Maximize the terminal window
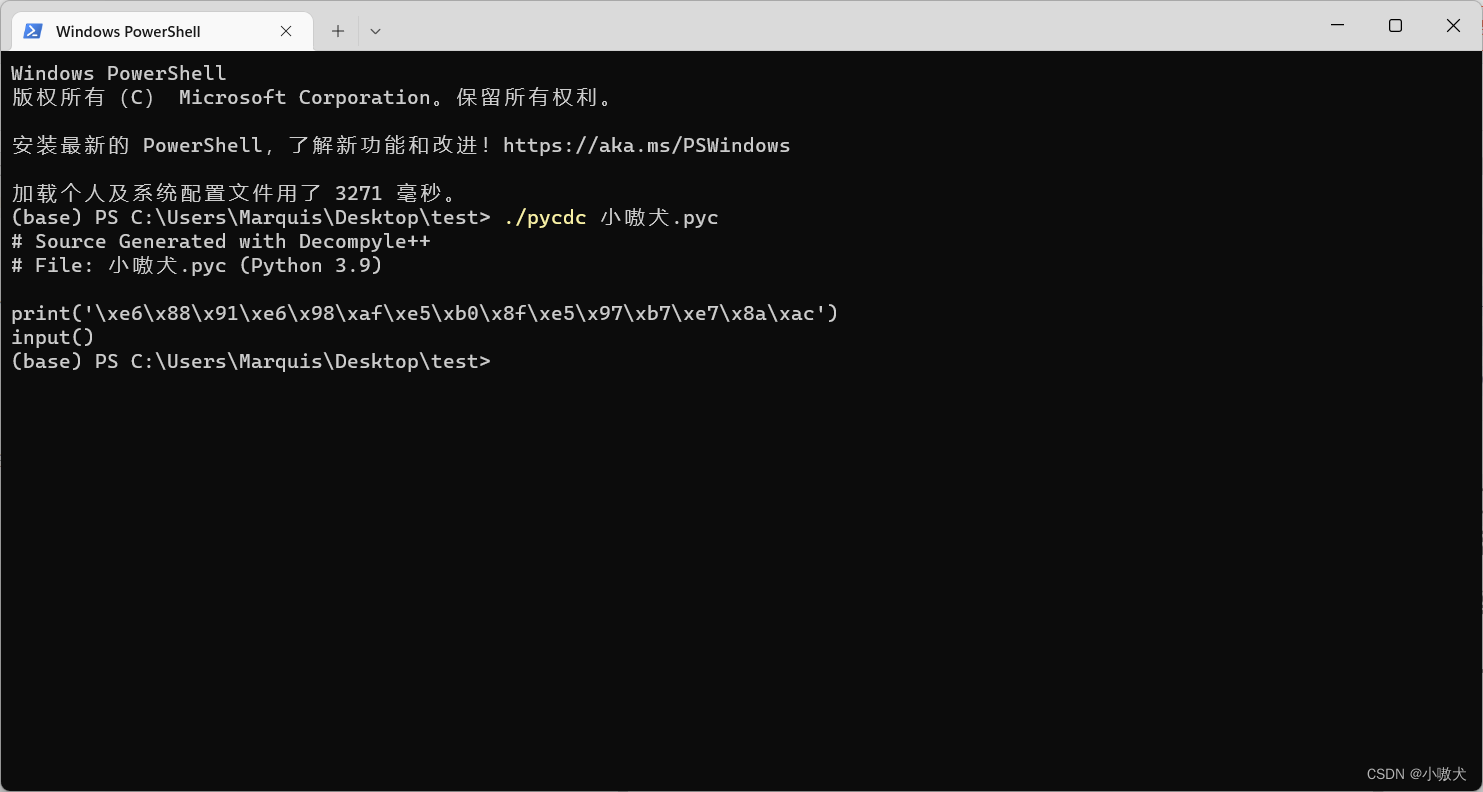Image resolution: width=1483 pixels, height=792 pixels. [x=1395, y=26]
